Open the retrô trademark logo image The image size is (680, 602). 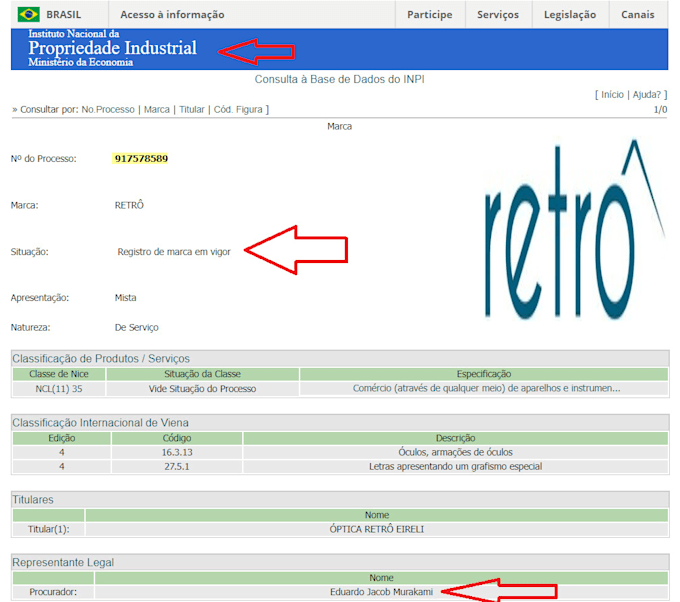[x=575, y=230]
